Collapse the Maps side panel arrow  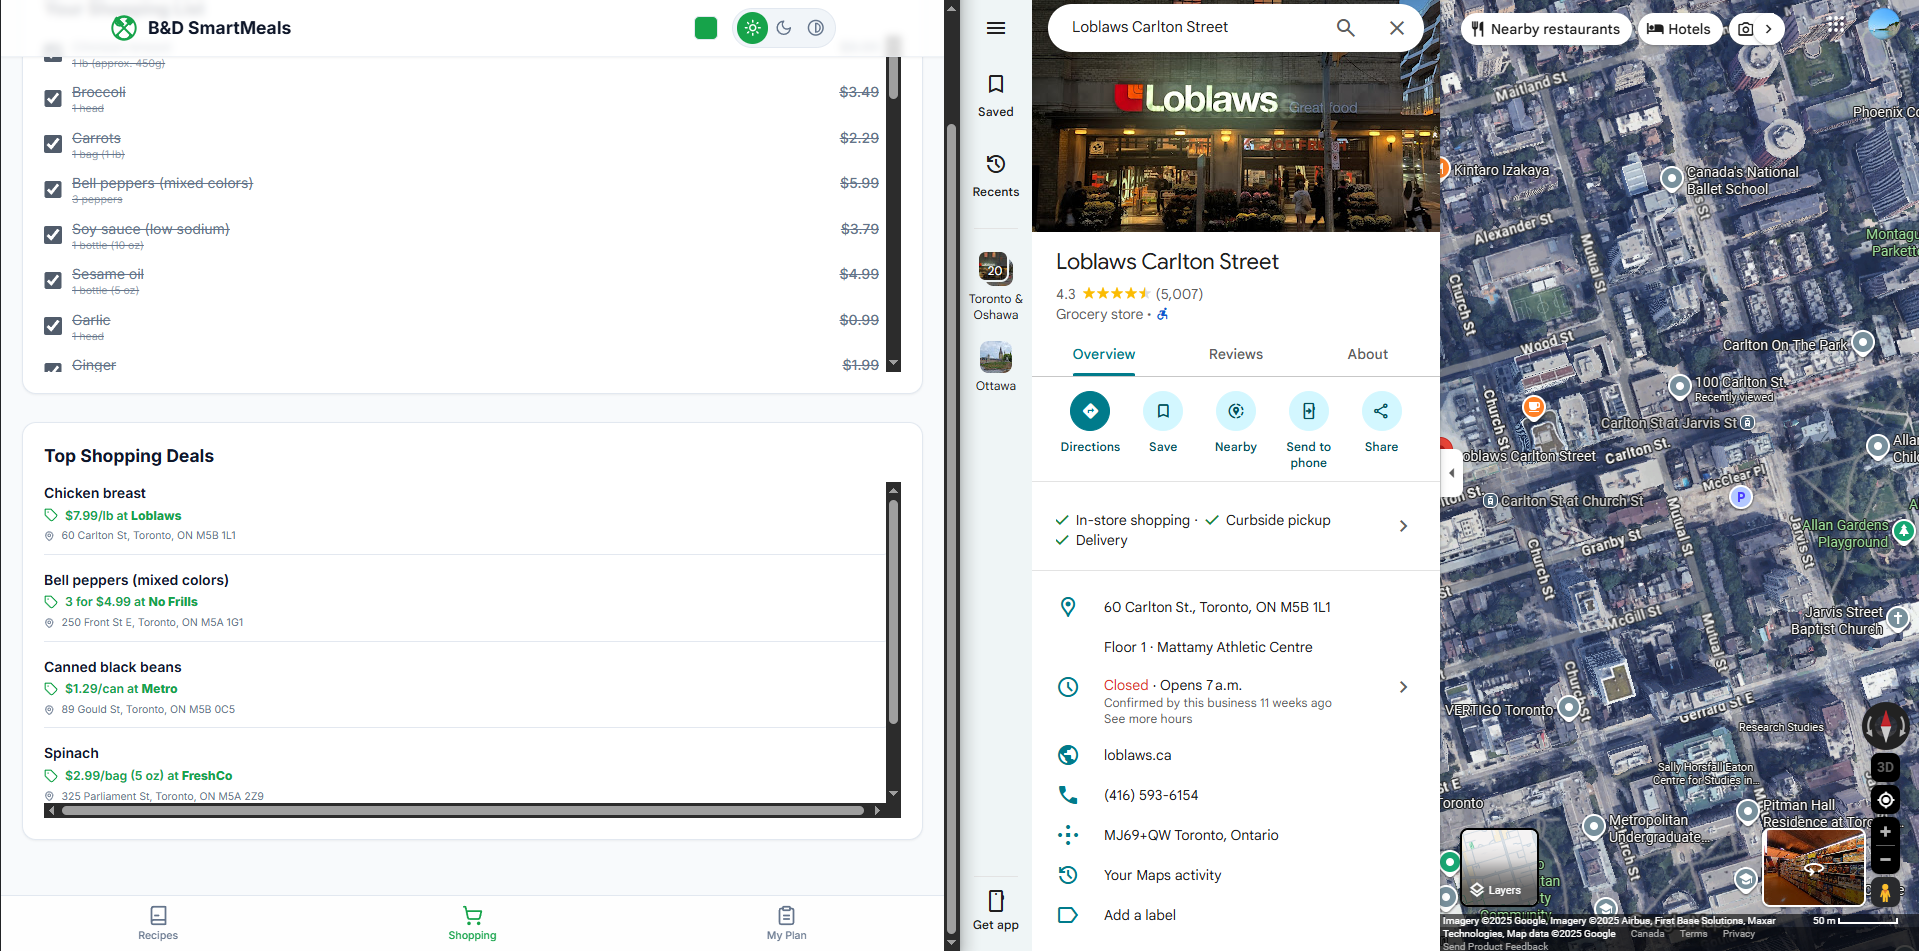pyautogui.click(x=1451, y=473)
